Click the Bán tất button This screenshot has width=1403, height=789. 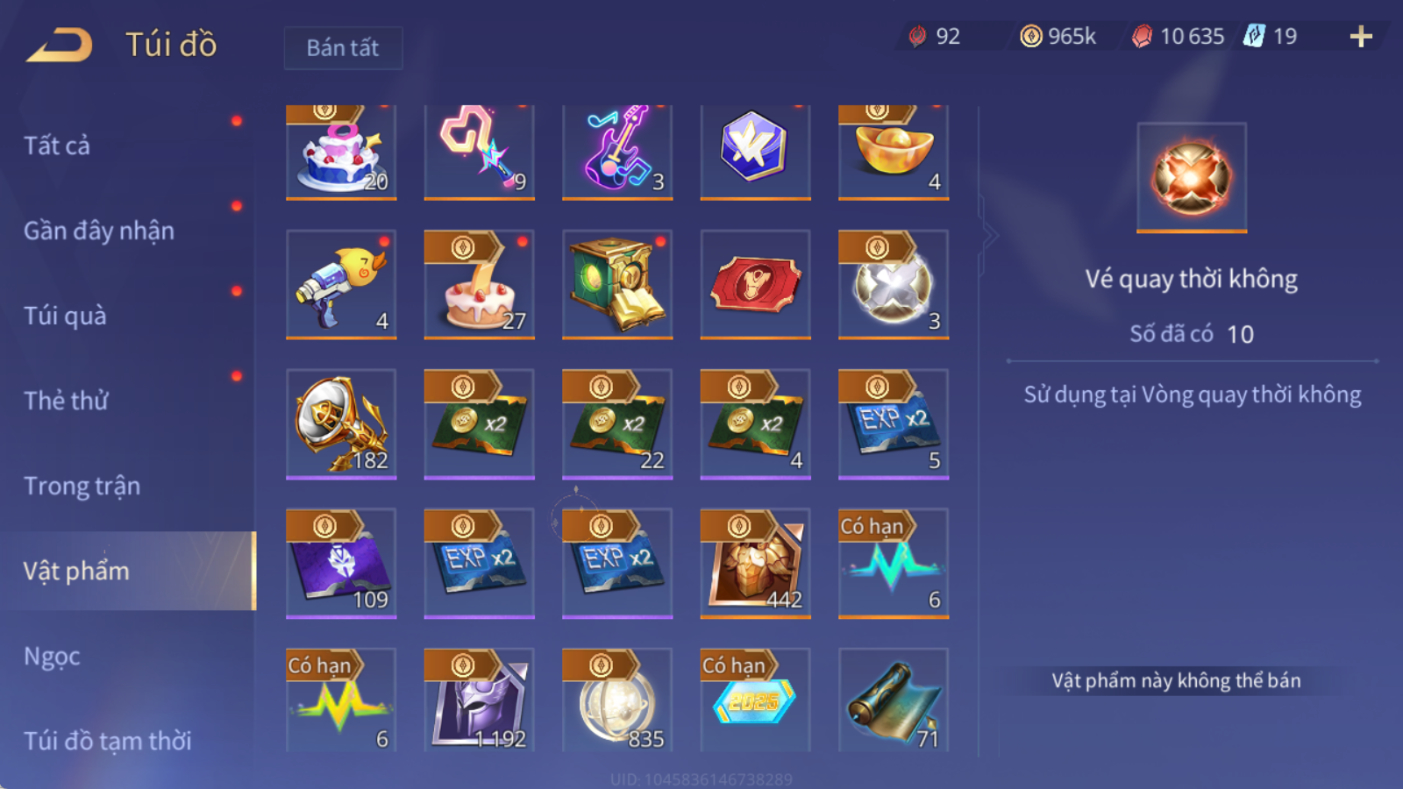(x=343, y=48)
